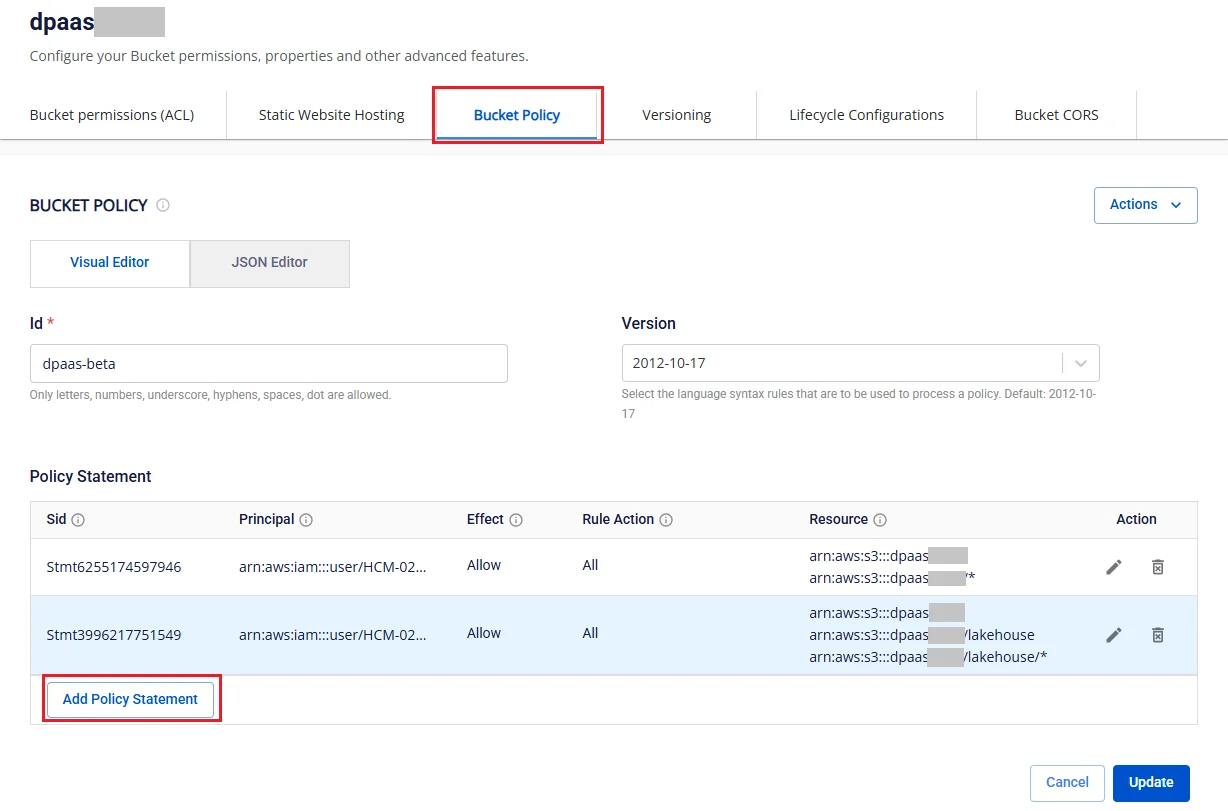The width and height of the screenshot is (1228, 811).
Task: Go to the Lifecycle Configurations tab
Action: tap(866, 115)
